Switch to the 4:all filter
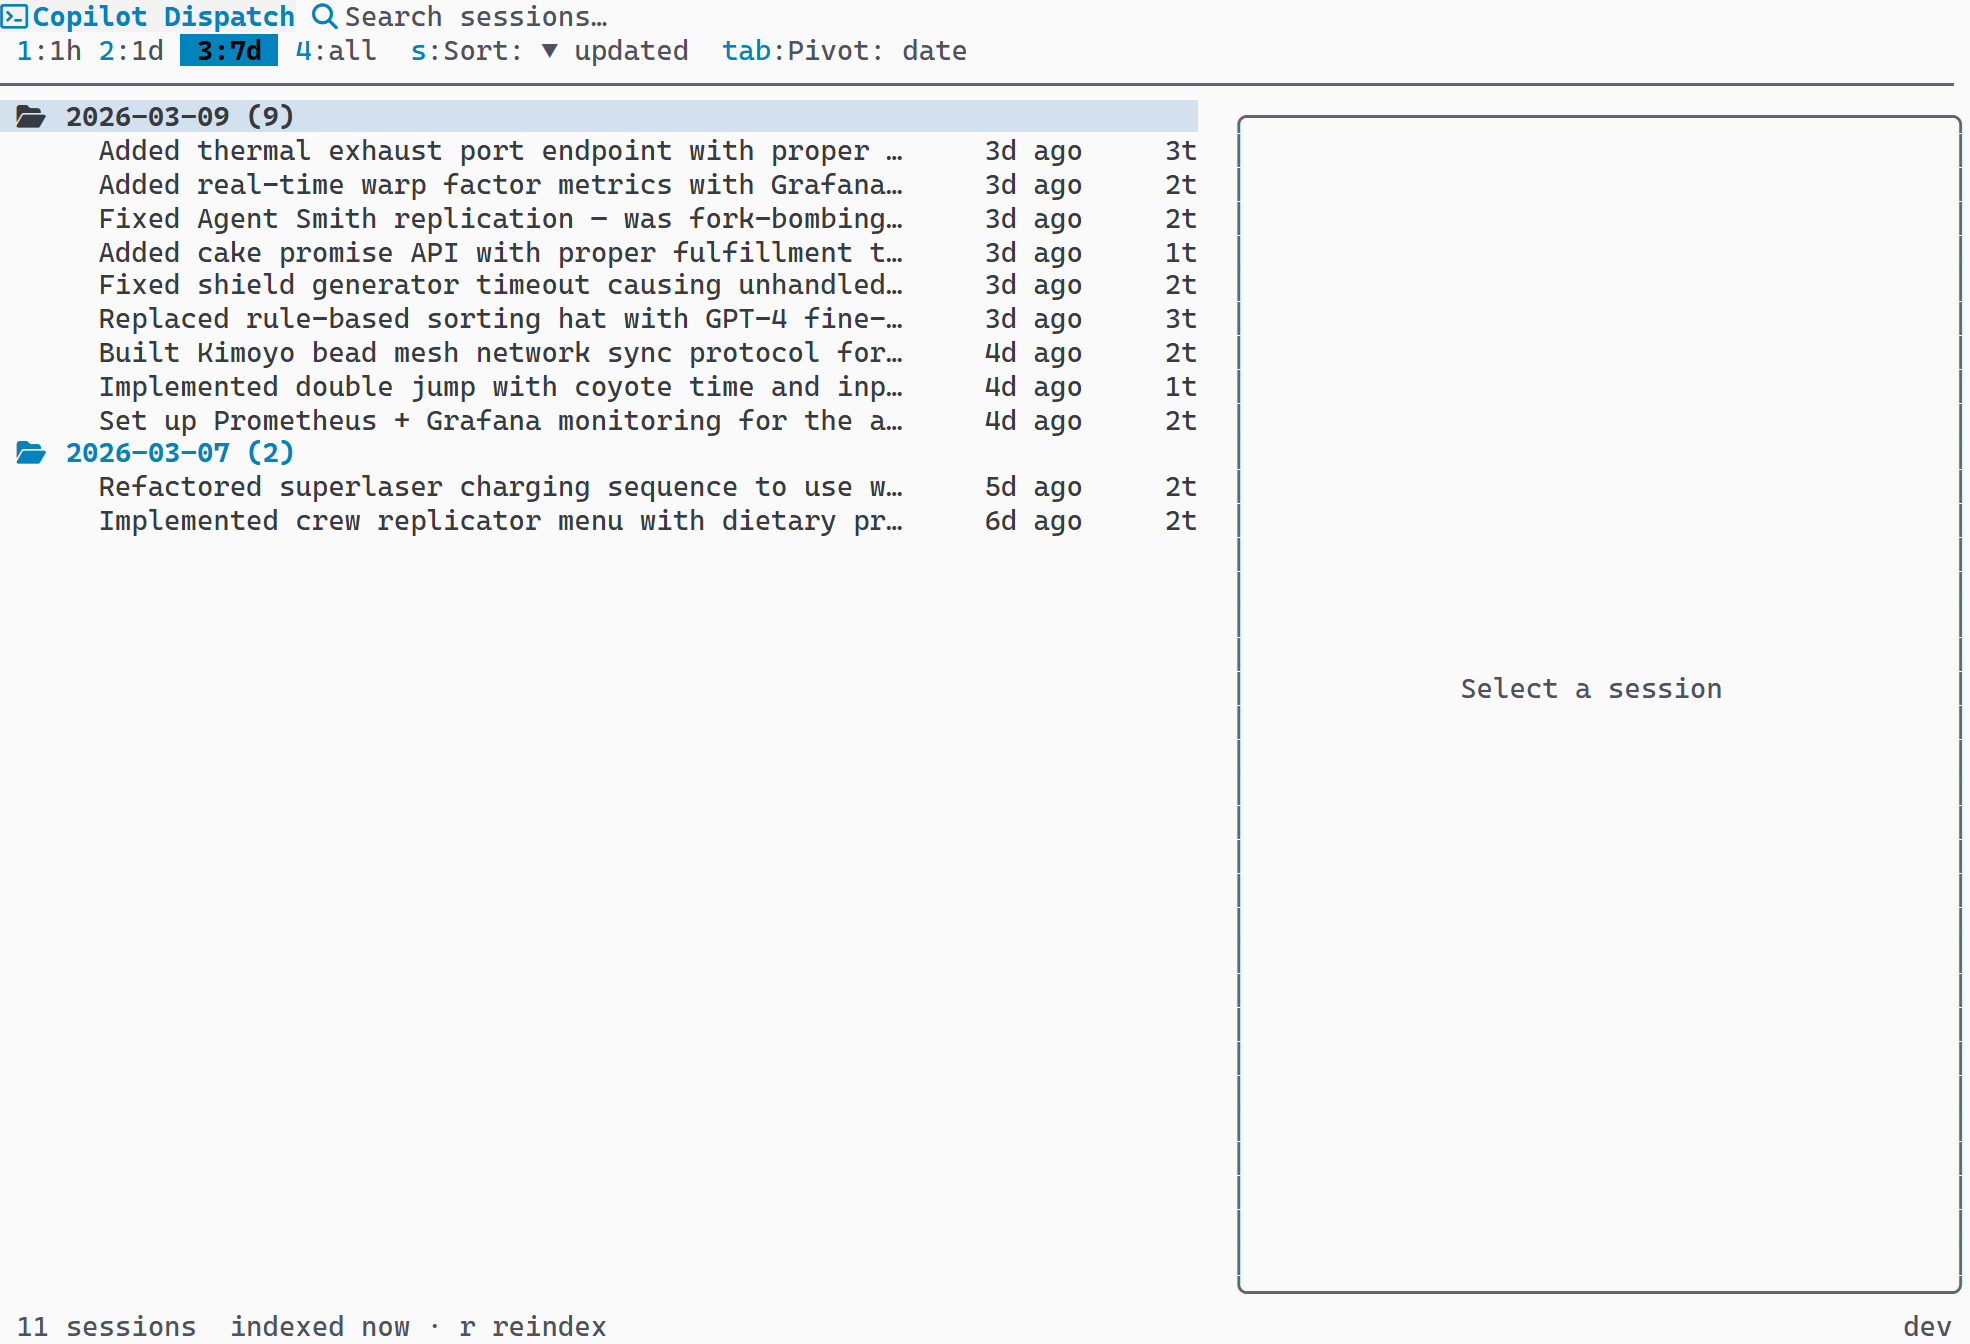This screenshot has width=1970, height=1344. 336,51
